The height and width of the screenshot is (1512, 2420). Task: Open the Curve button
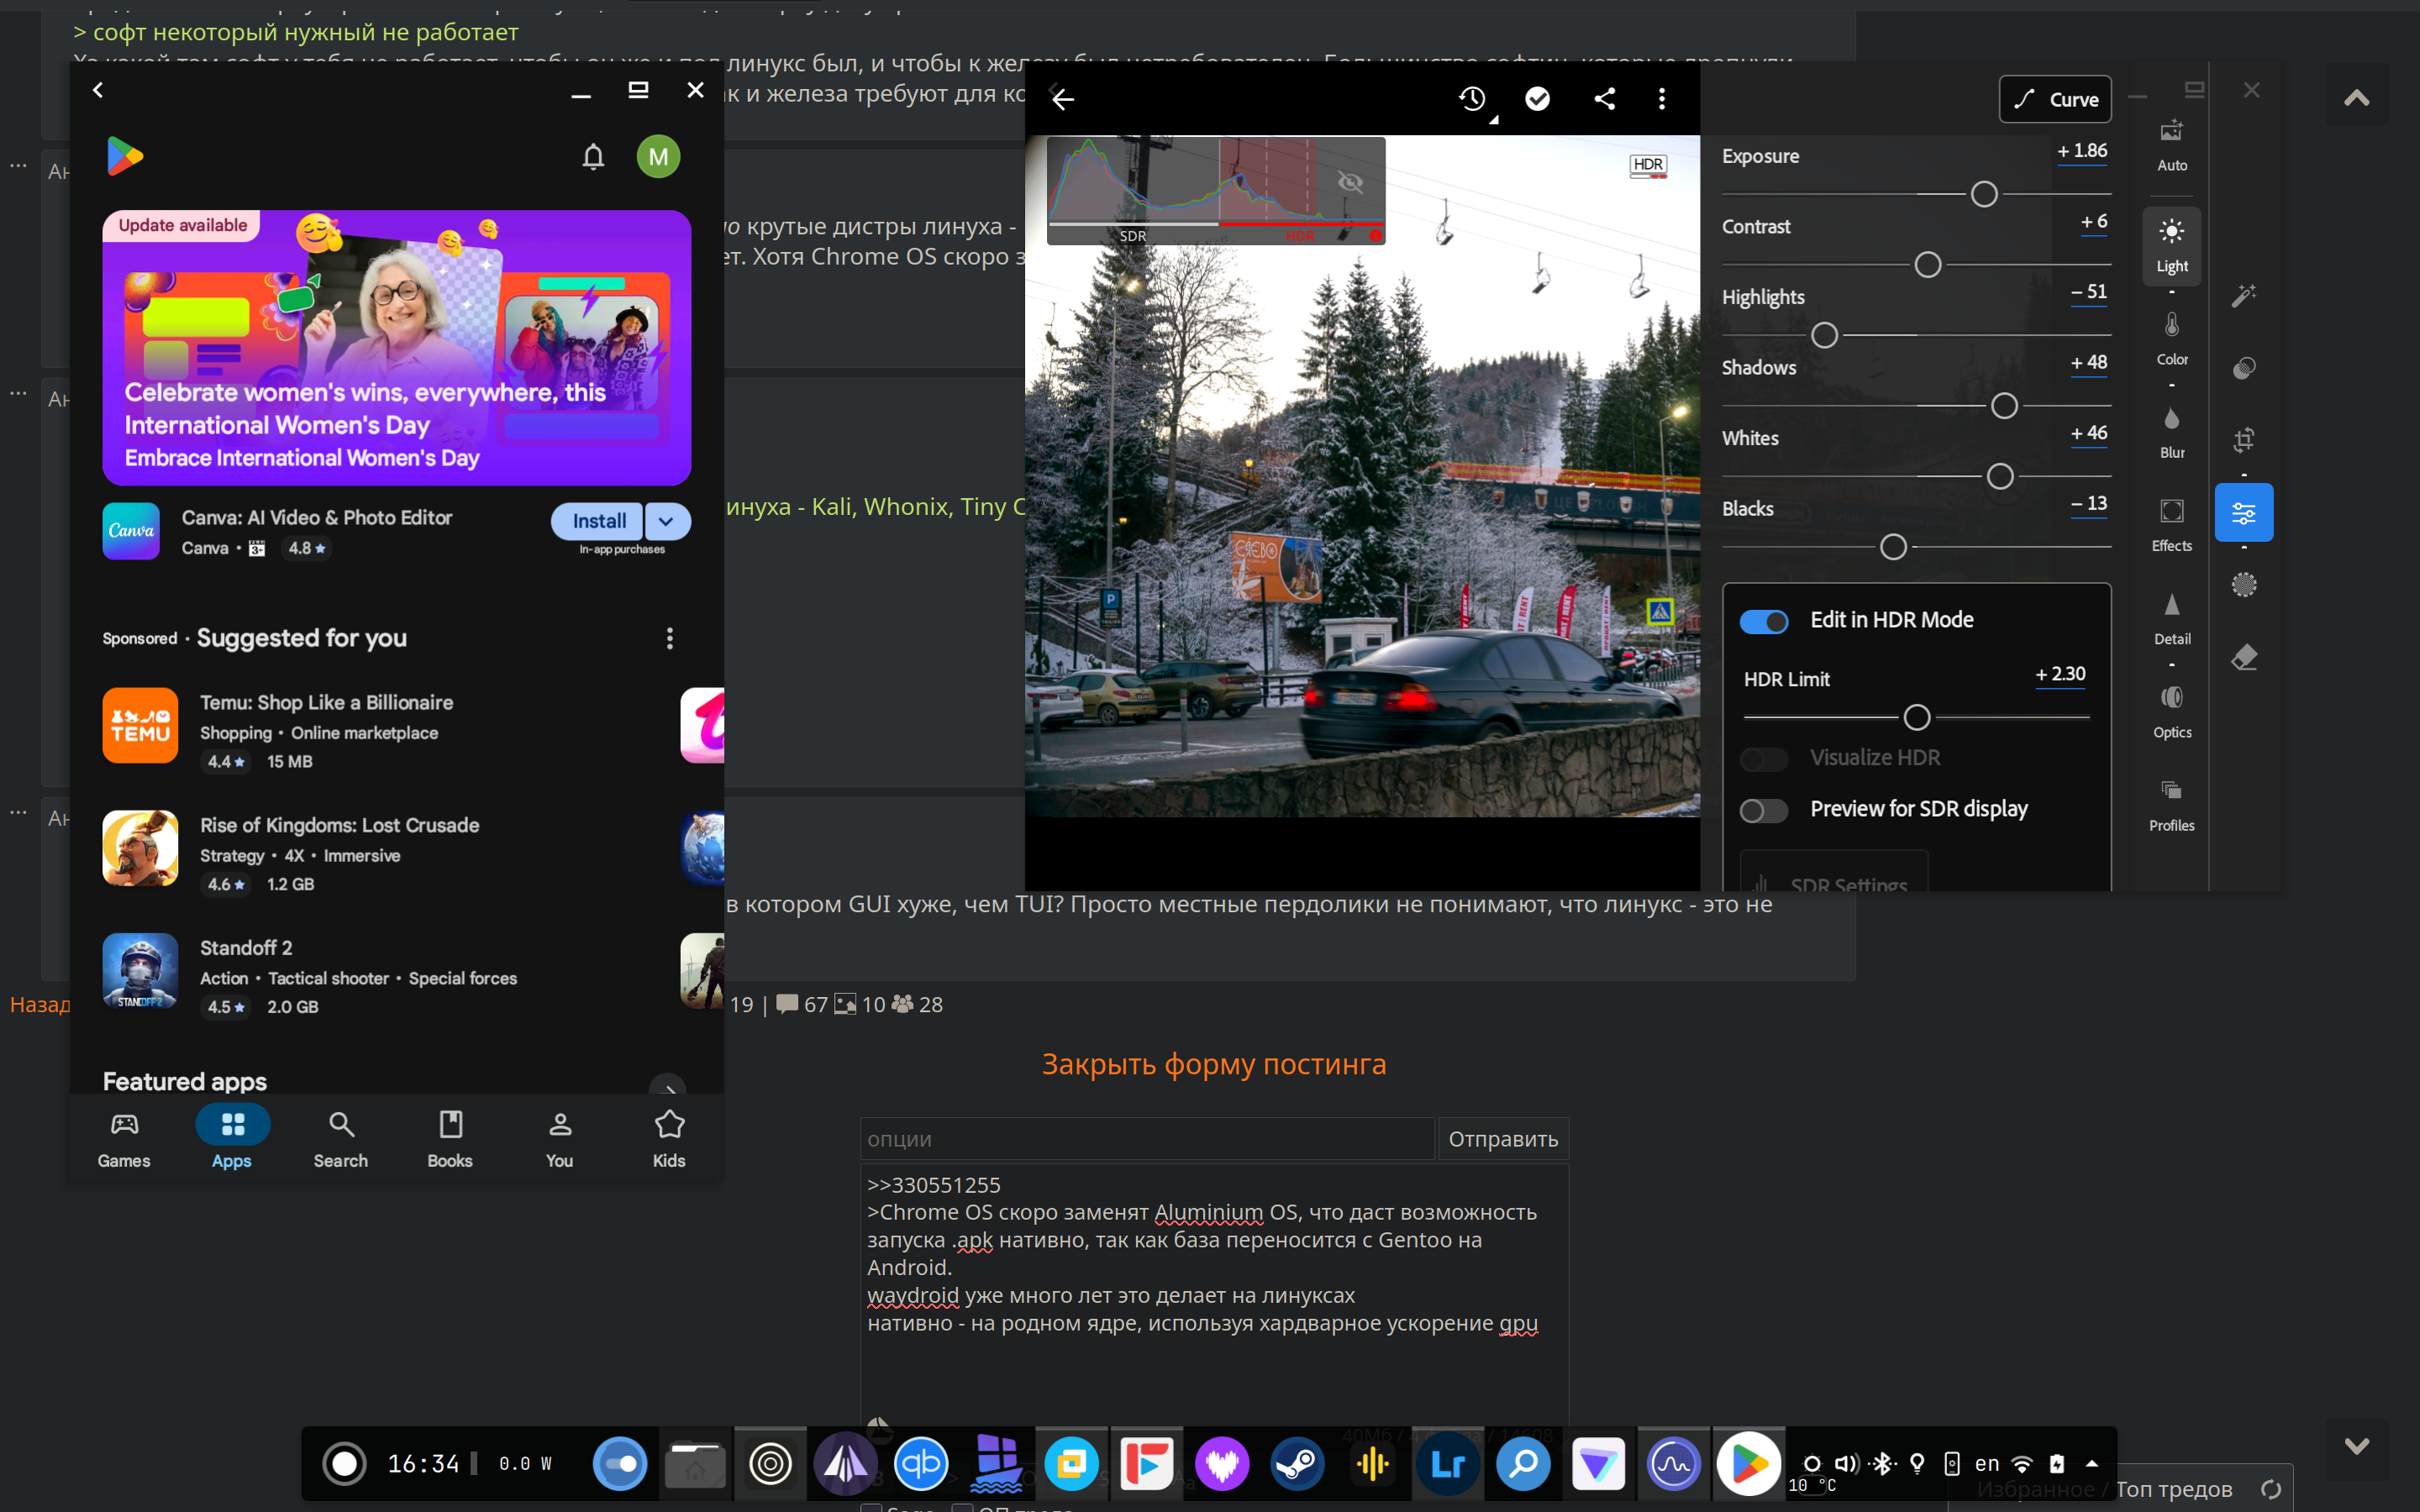click(2055, 99)
